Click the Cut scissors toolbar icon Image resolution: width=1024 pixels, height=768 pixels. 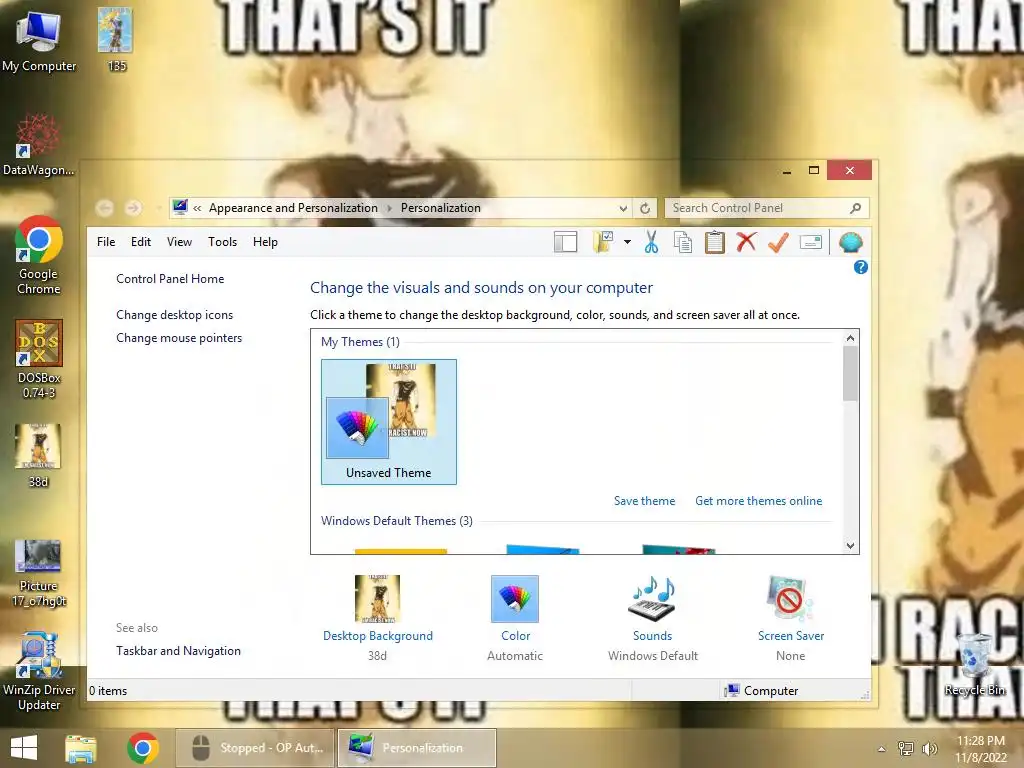point(651,242)
